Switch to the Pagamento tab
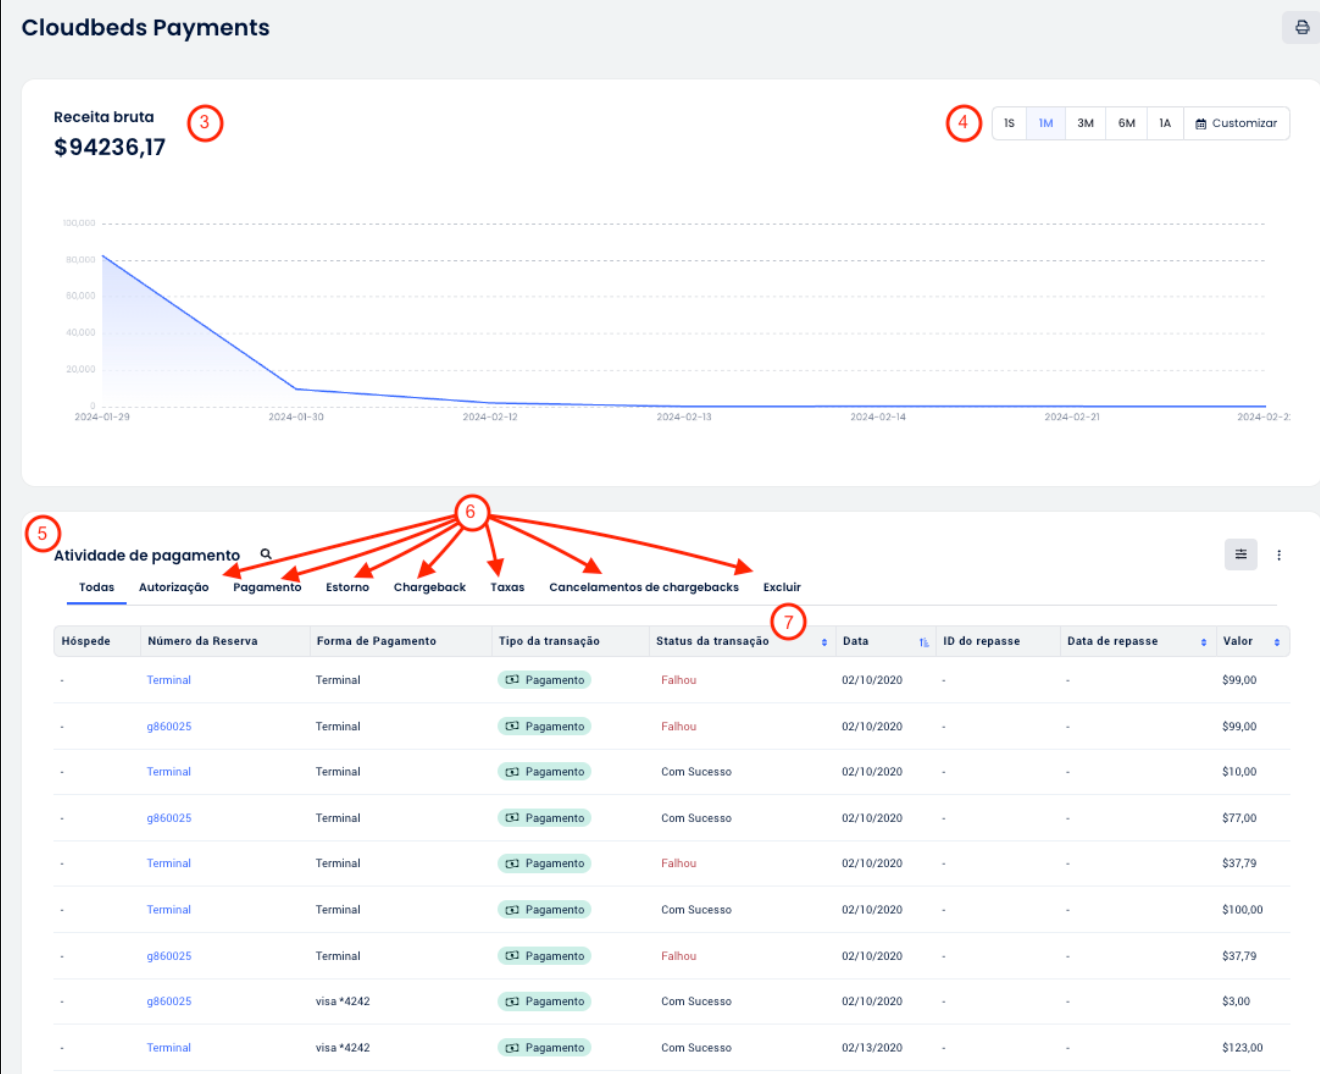The width and height of the screenshot is (1320, 1074). (x=267, y=587)
